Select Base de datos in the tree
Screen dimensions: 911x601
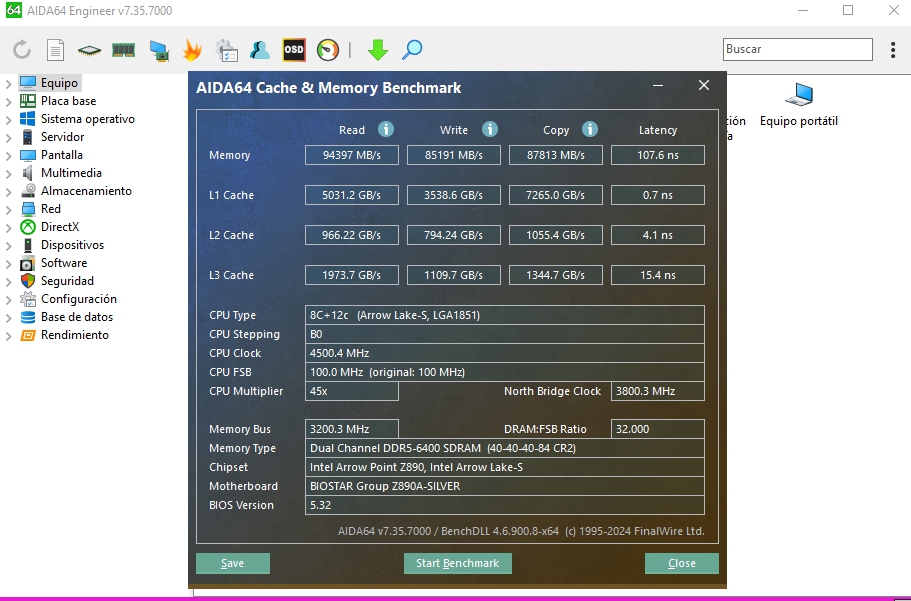[x=77, y=317]
